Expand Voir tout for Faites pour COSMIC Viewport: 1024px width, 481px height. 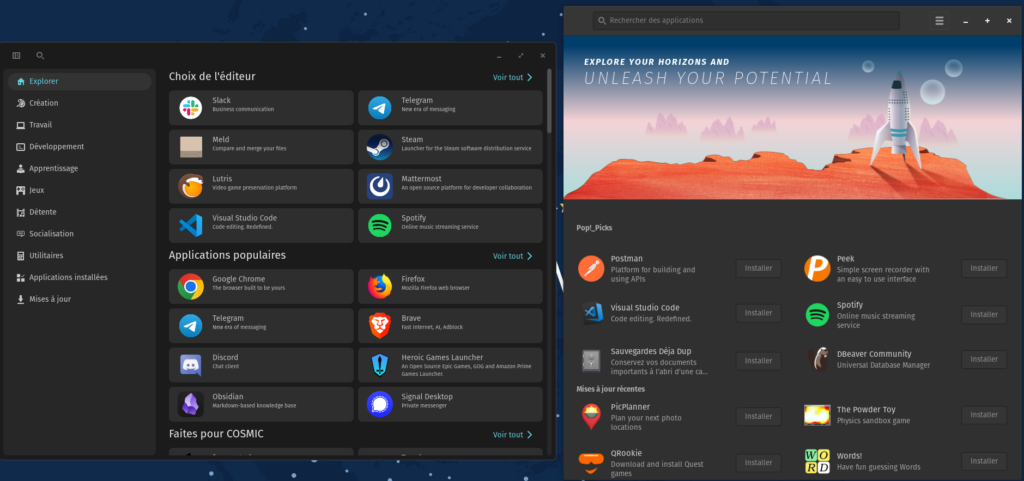click(513, 435)
